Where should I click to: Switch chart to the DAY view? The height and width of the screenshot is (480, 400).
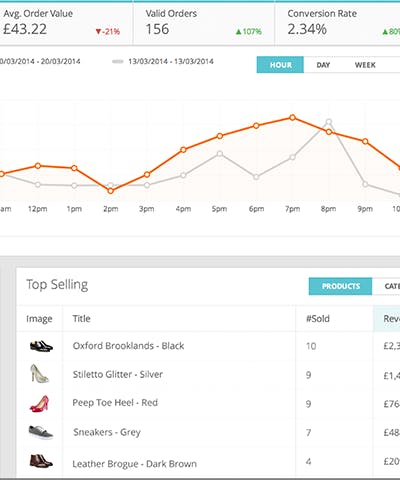point(323,65)
